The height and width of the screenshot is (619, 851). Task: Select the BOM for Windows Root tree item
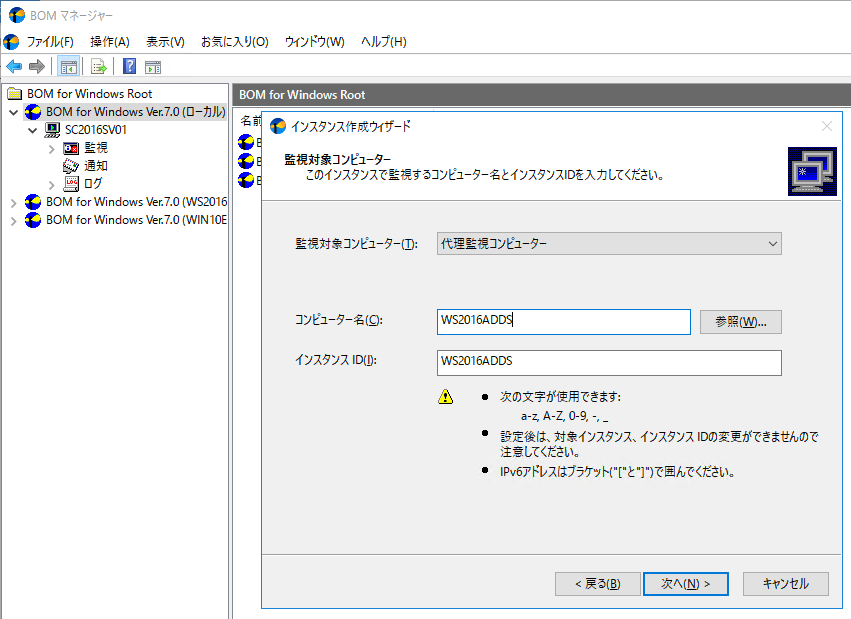click(x=90, y=94)
